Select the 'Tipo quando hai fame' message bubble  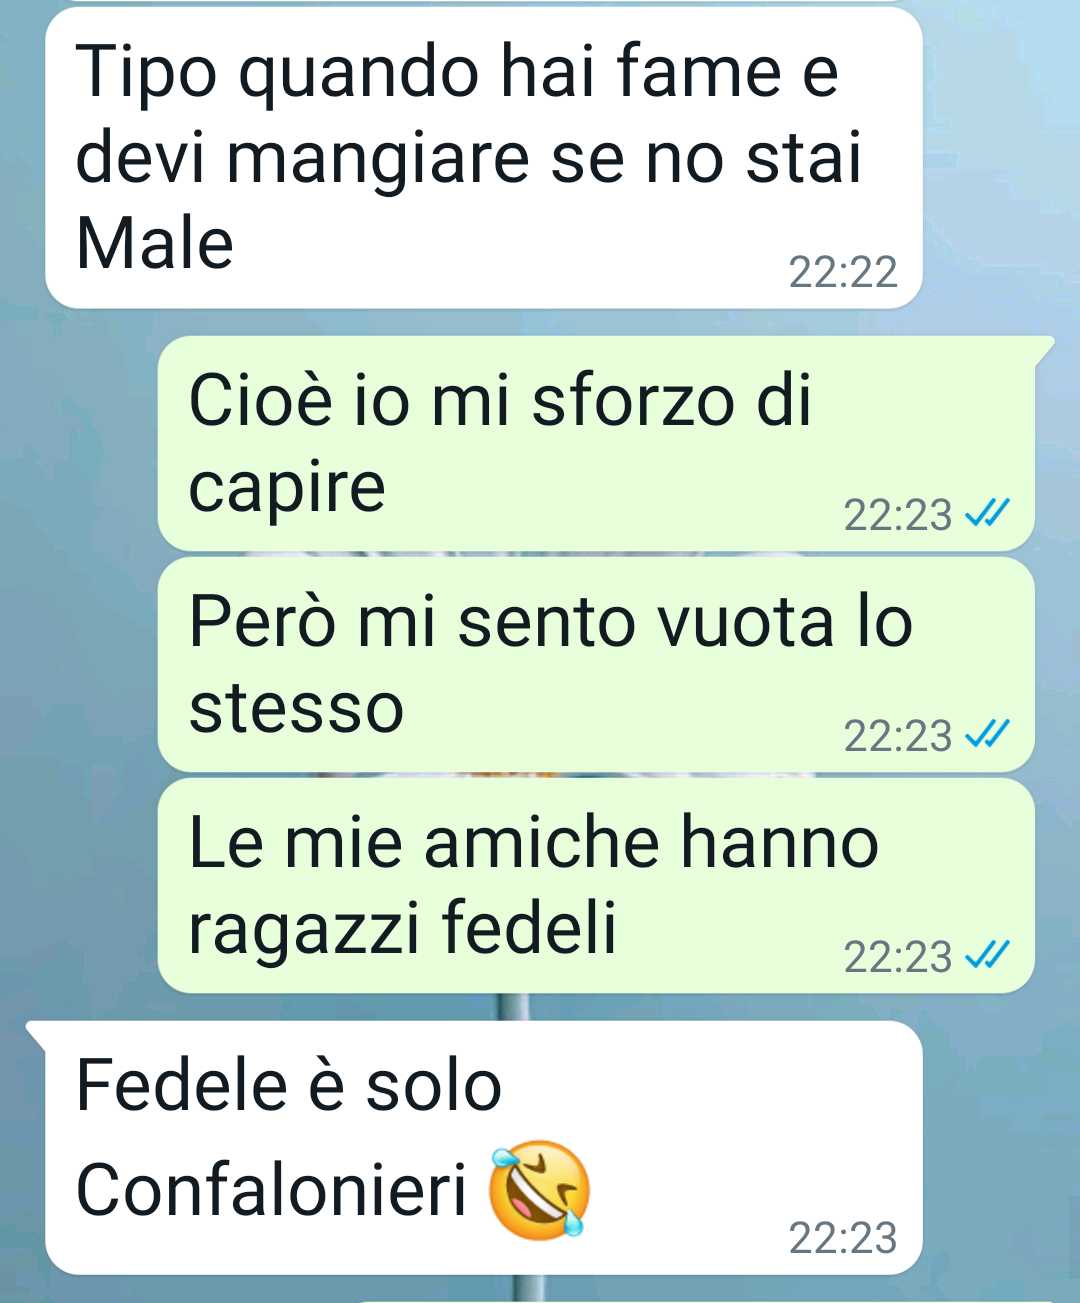[x=484, y=158]
